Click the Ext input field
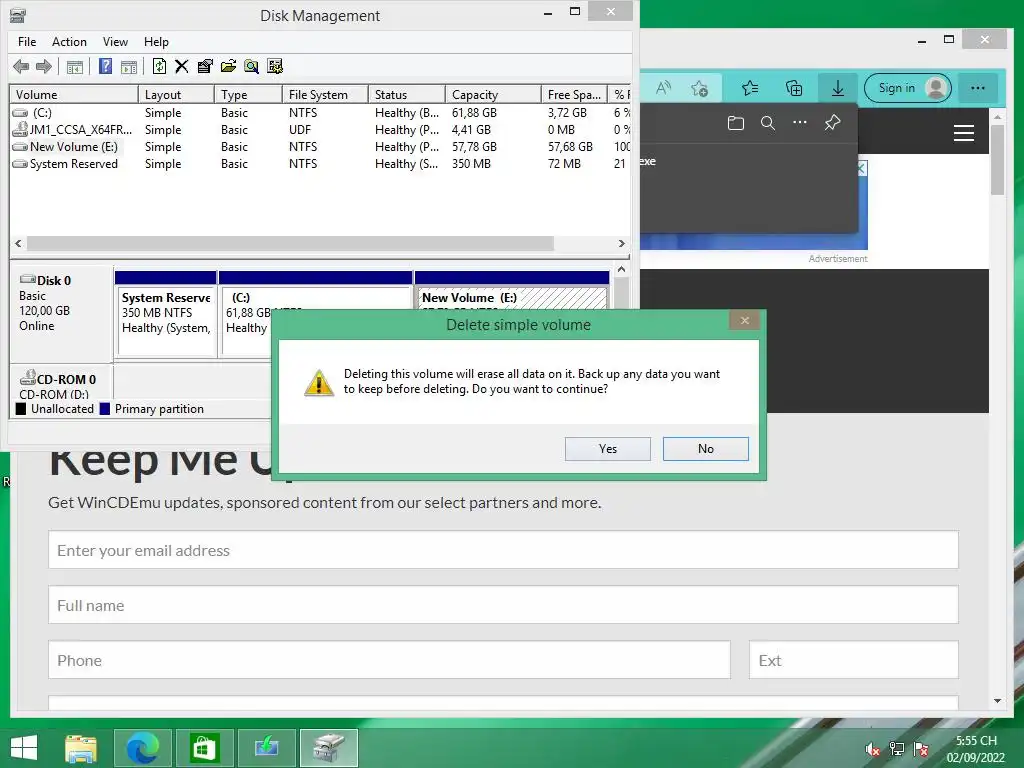 coord(854,660)
